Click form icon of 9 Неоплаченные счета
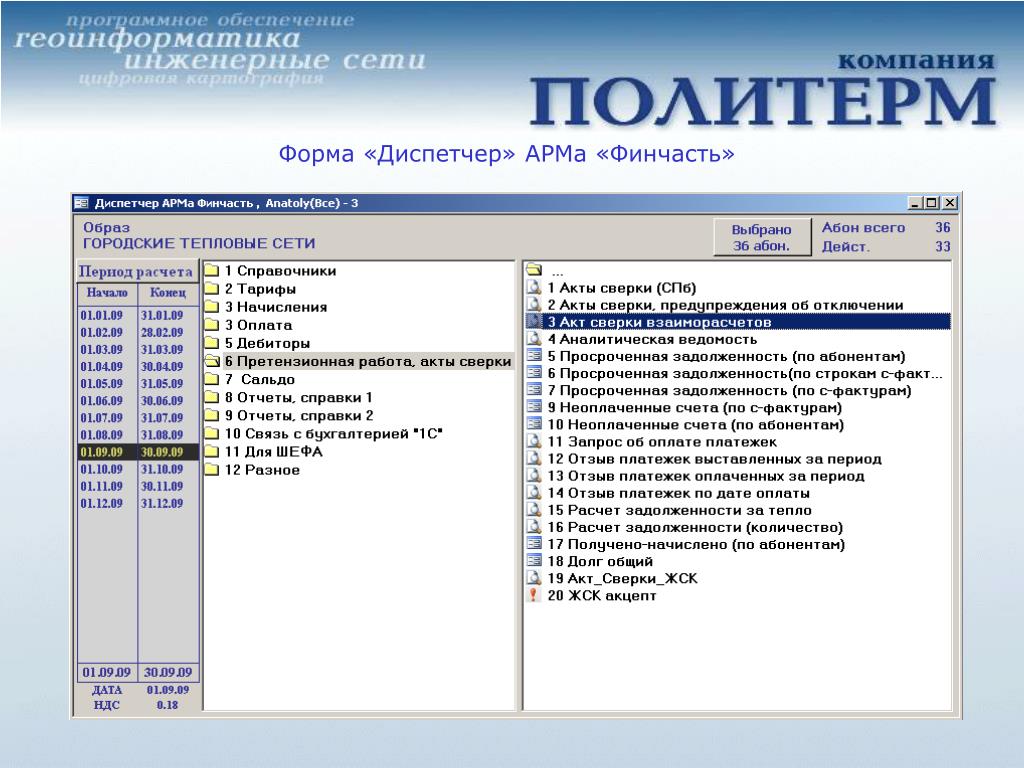The height and width of the screenshot is (768, 1024). (534, 408)
